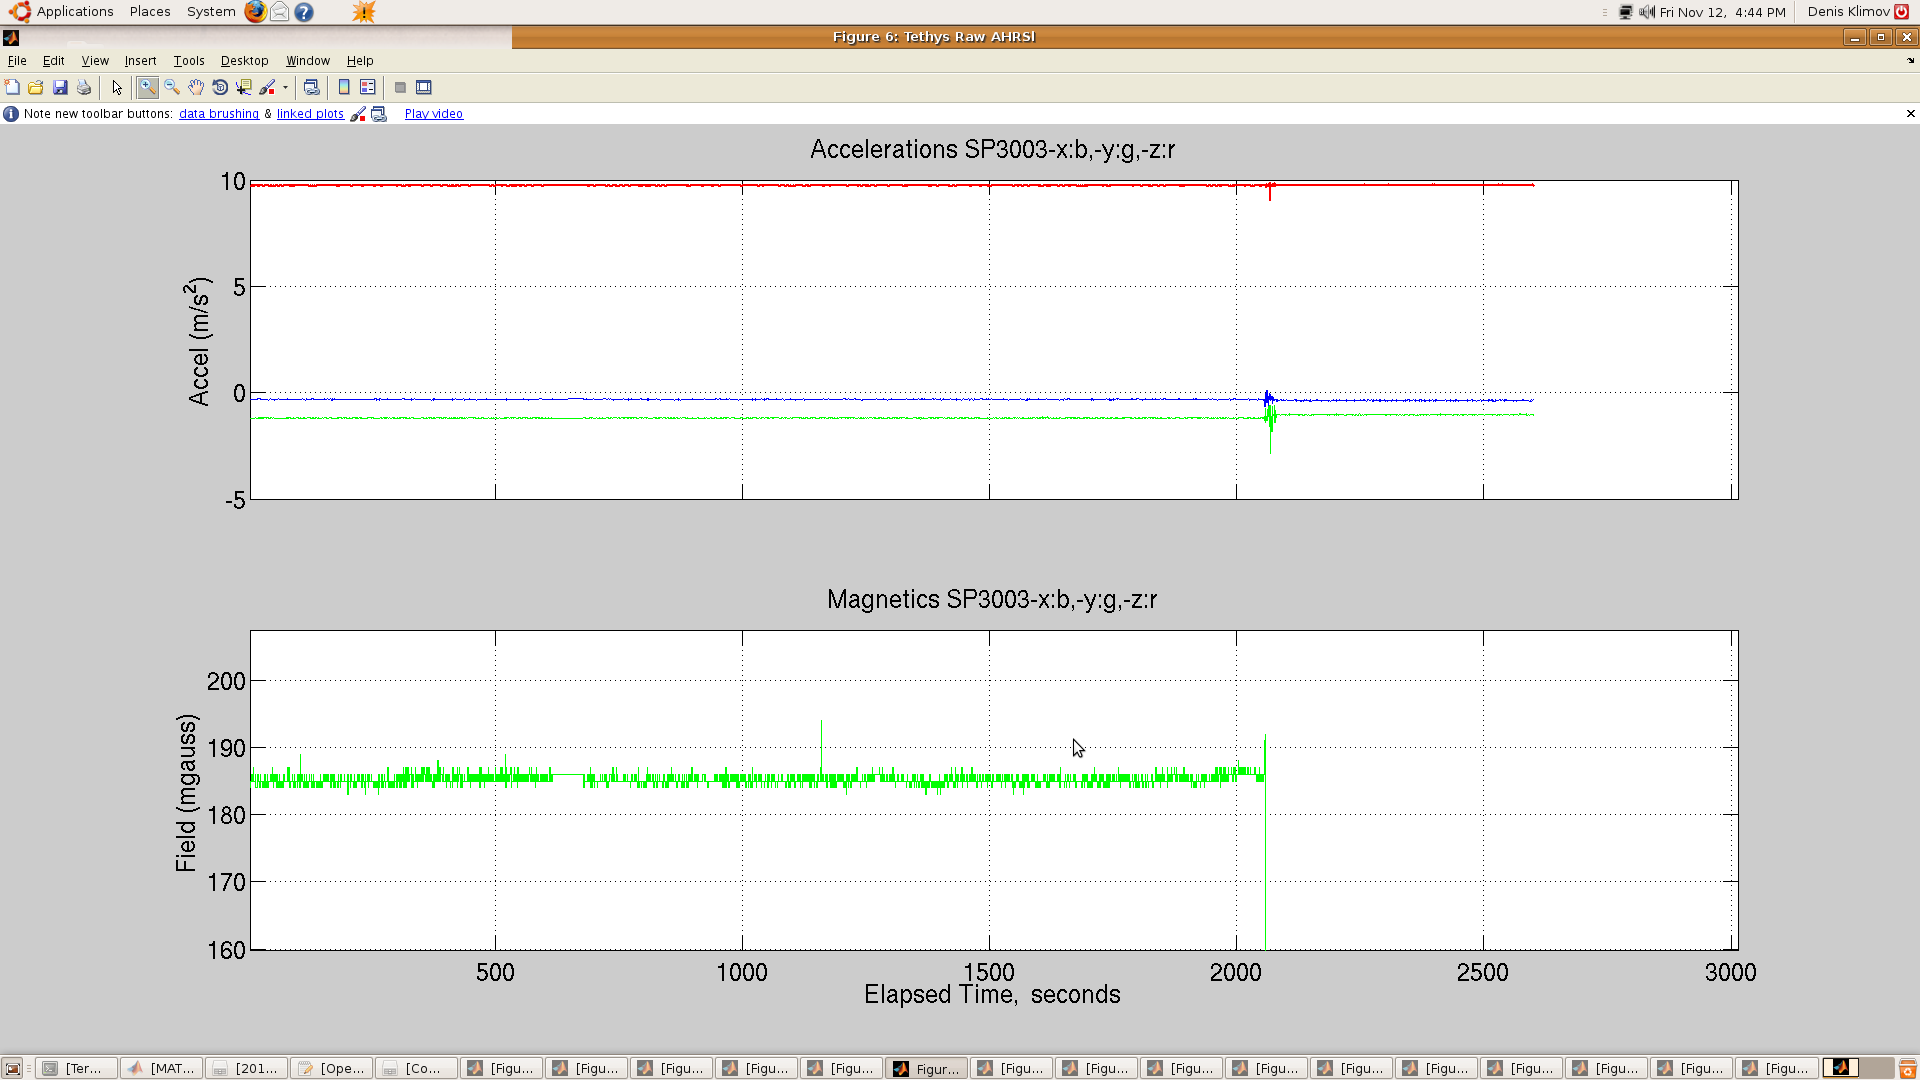Open the Window menu
Viewport: 1920px width, 1080px height.
(x=308, y=61)
